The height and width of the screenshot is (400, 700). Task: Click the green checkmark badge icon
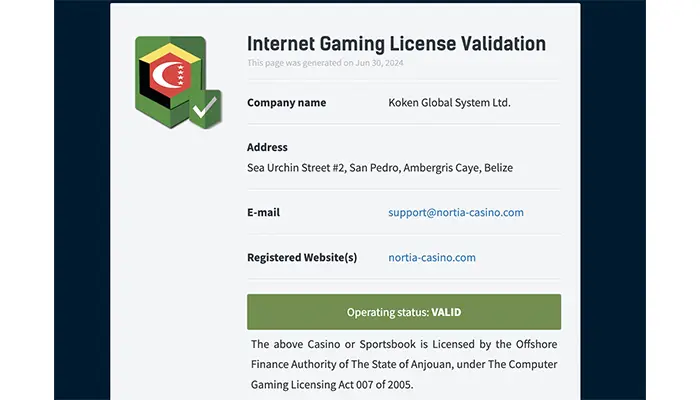coord(205,108)
